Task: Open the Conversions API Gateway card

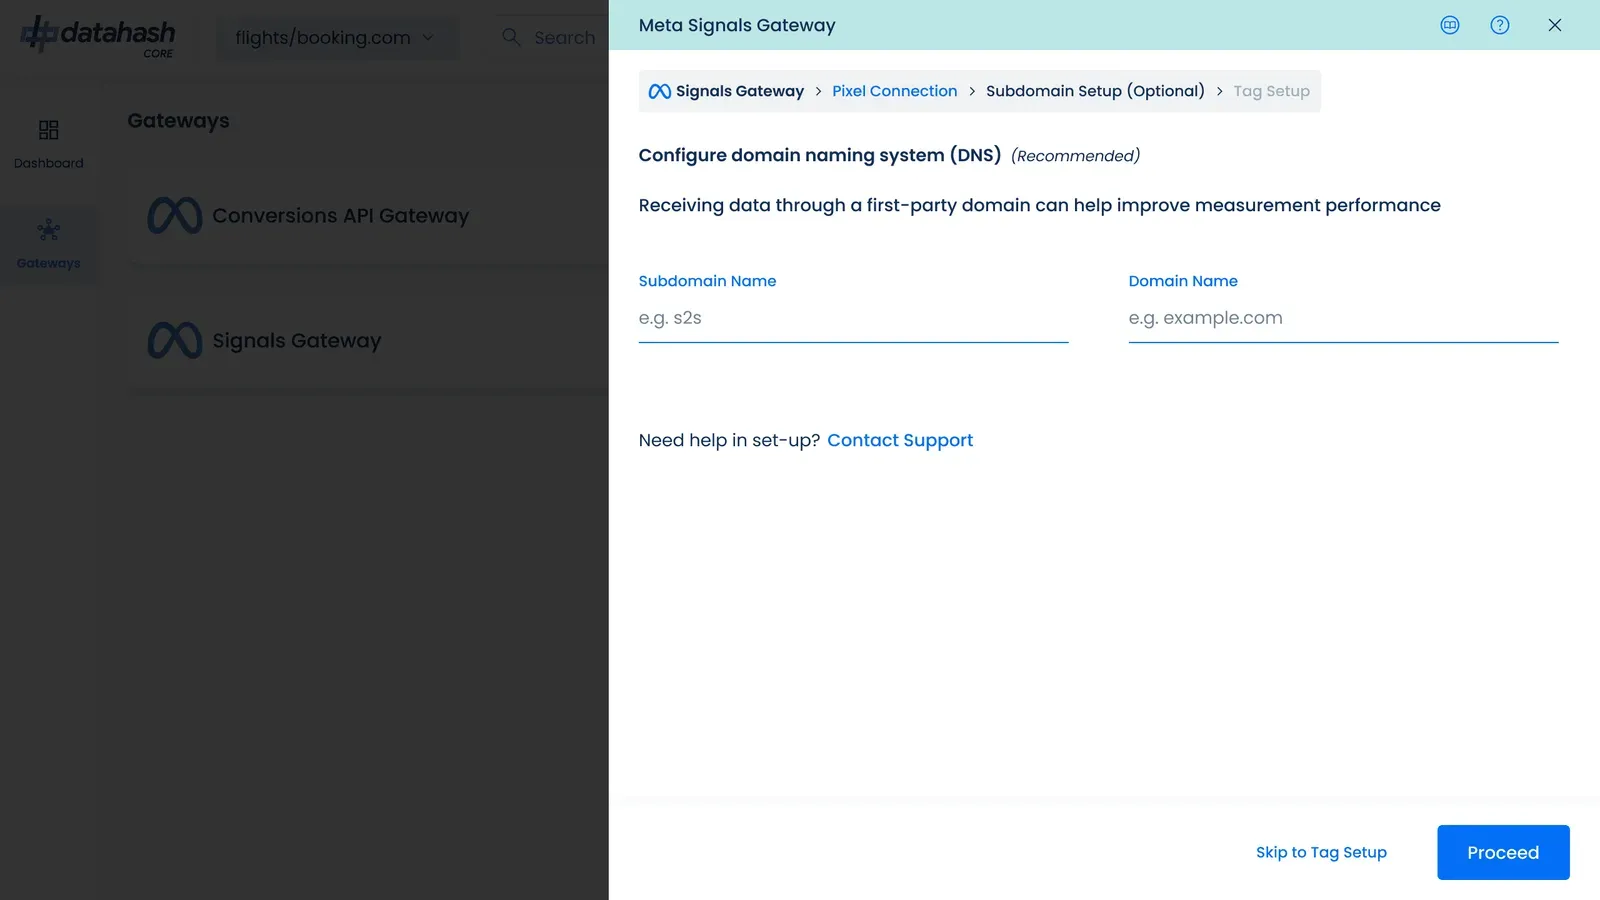Action: tap(368, 216)
